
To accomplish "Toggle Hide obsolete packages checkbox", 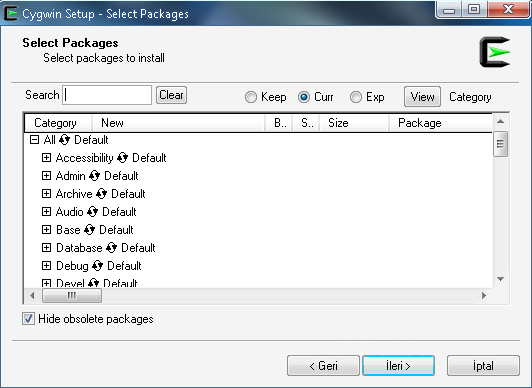I will pyautogui.click(x=28, y=319).
